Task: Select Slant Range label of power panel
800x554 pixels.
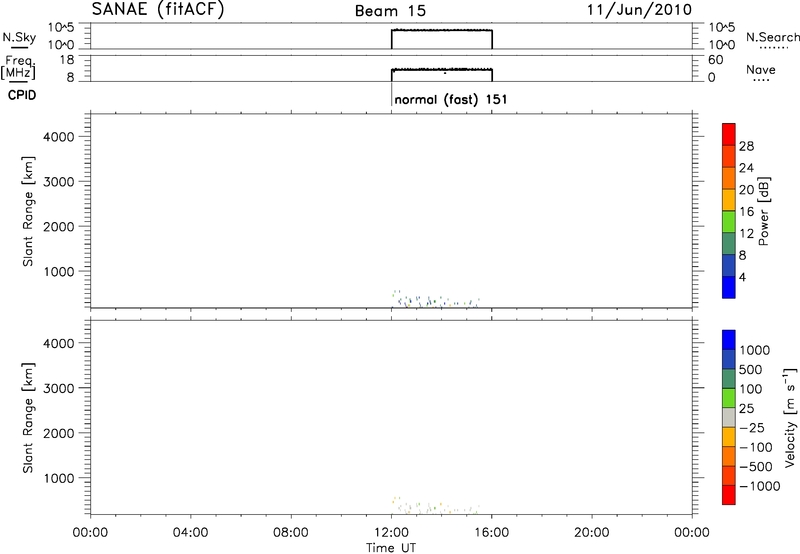Action: (28, 211)
